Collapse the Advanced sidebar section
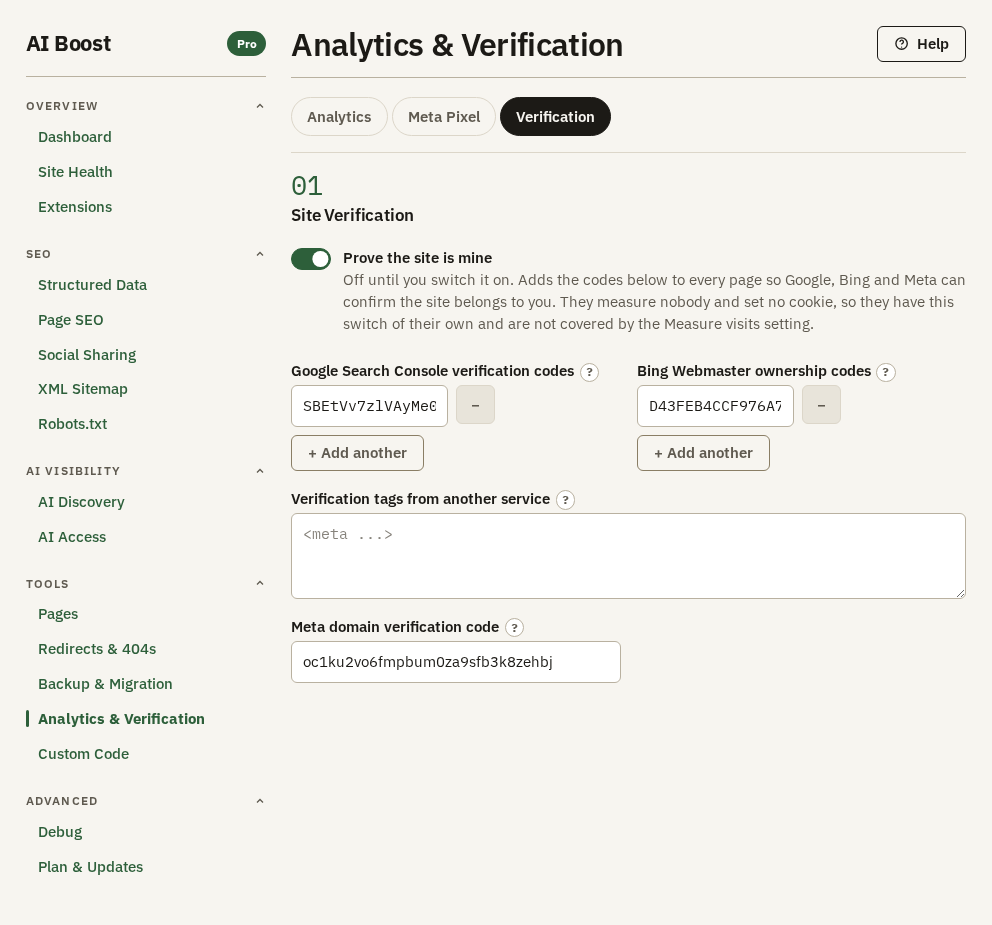Image resolution: width=992 pixels, height=925 pixels. (x=259, y=800)
